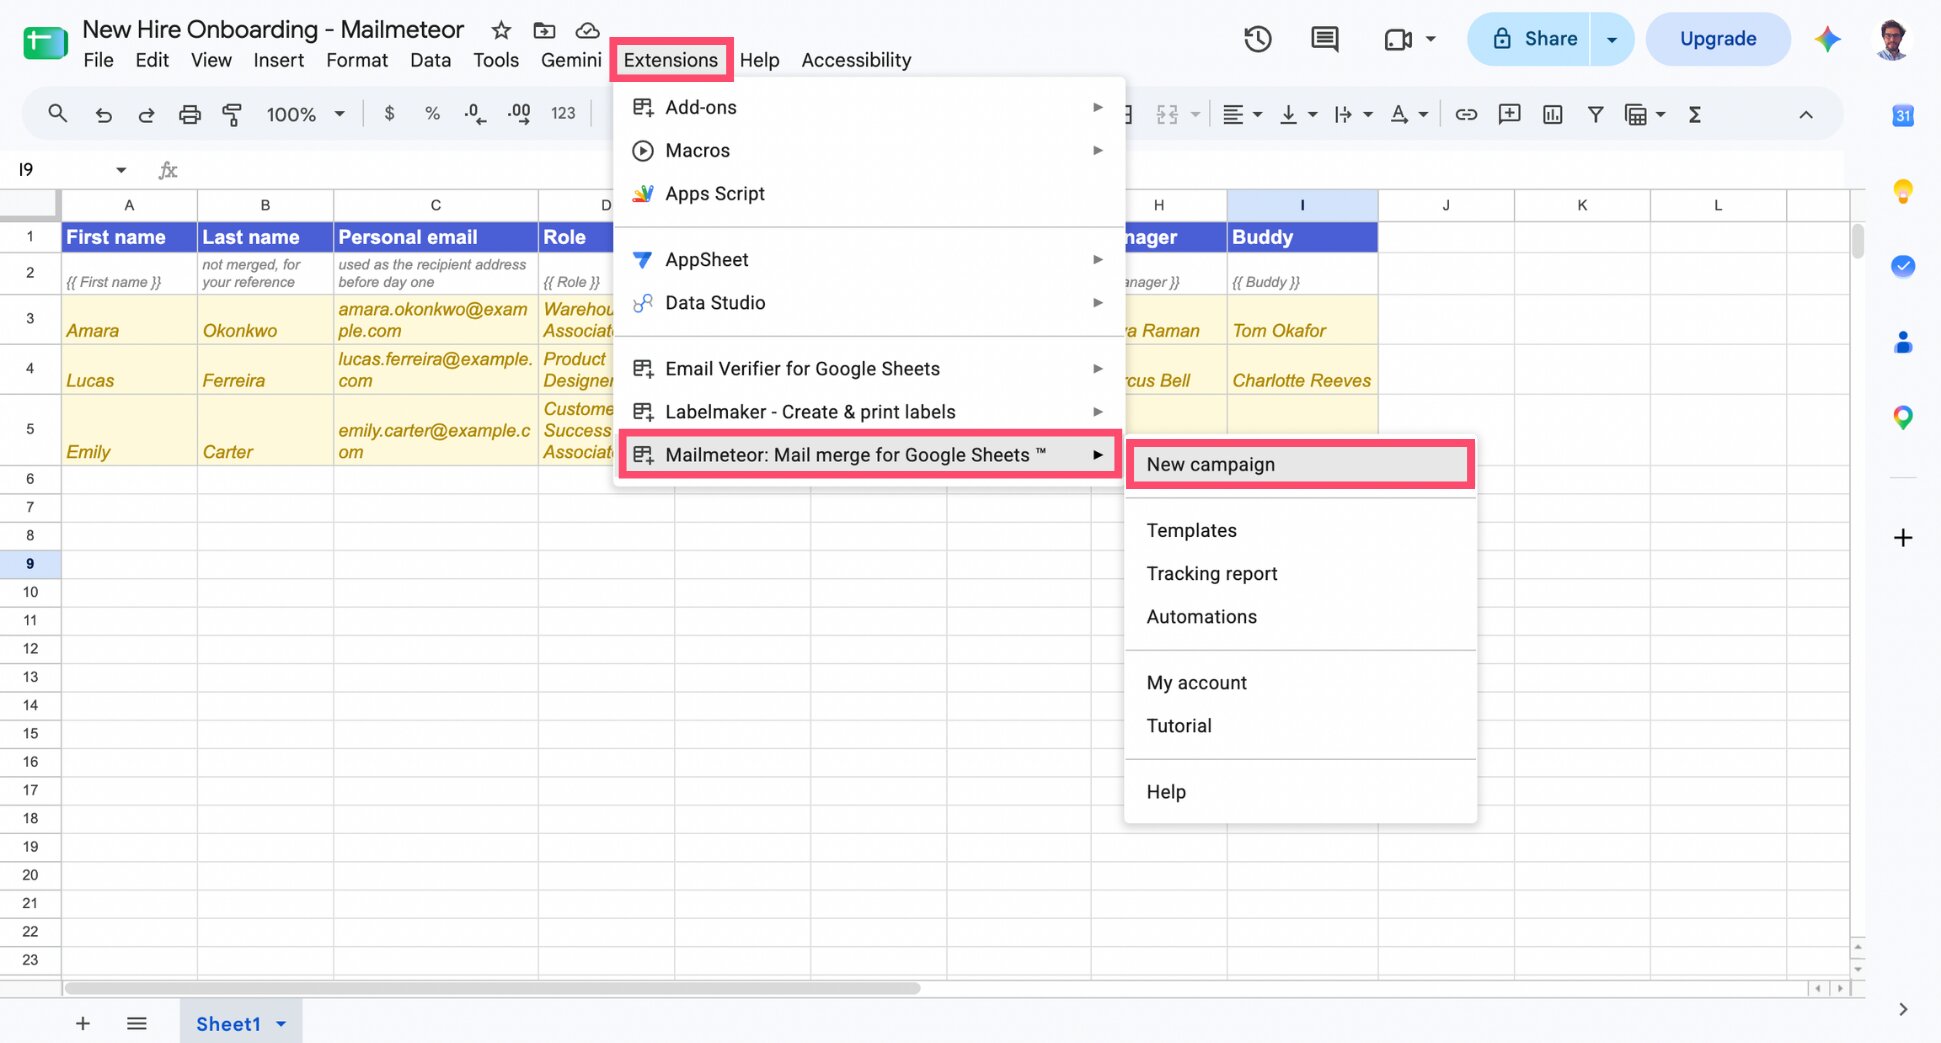Image resolution: width=1941 pixels, height=1043 pixels.
Task: Open more number formats 123
Action: [x=563, y=114]
